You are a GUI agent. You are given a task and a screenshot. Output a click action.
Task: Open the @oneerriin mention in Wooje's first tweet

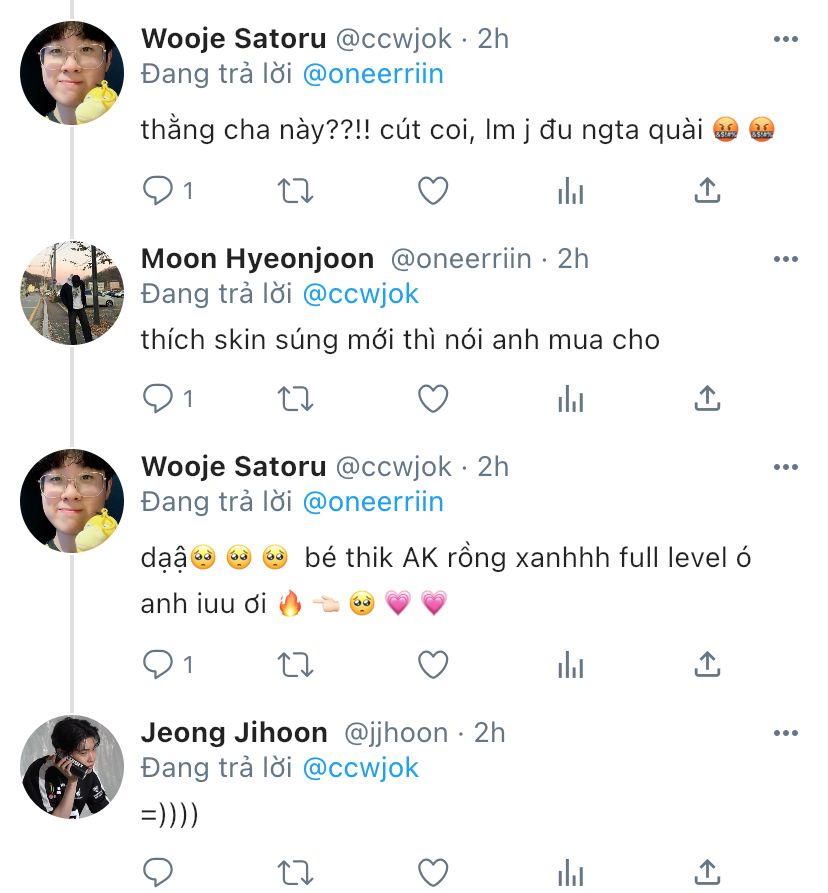coord(372,75)
